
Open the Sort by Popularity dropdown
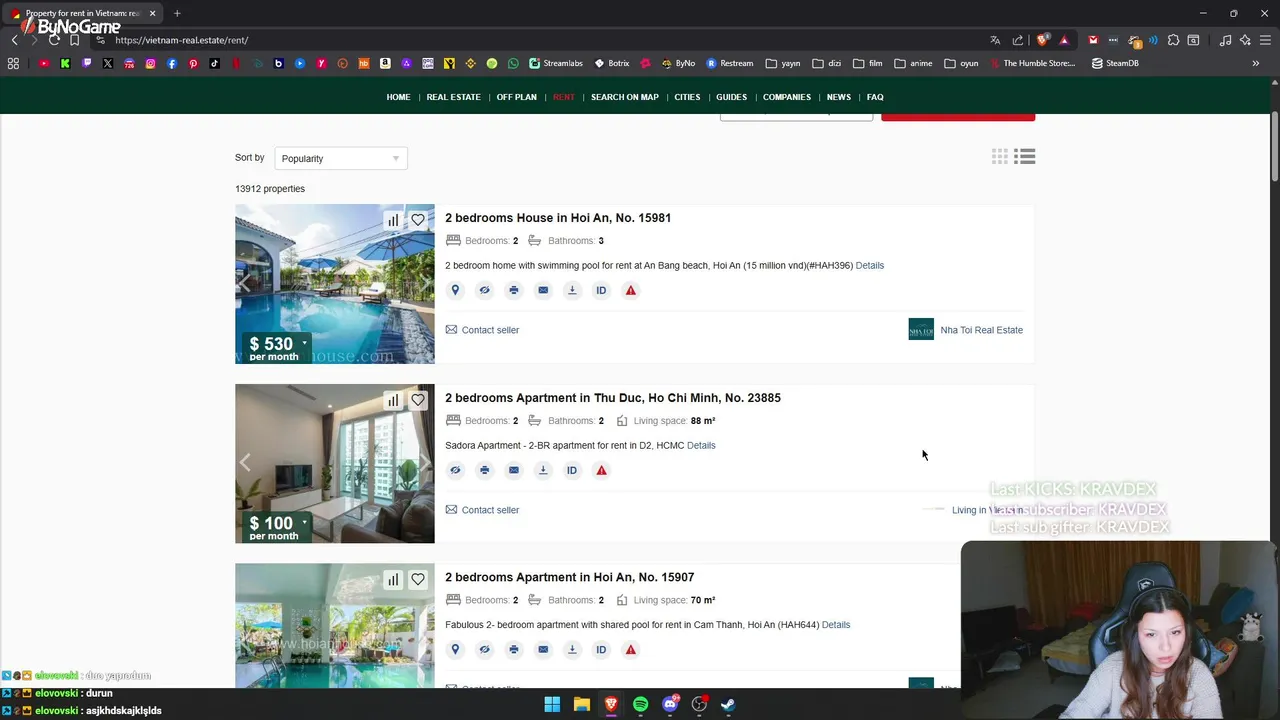coord(341,158)
